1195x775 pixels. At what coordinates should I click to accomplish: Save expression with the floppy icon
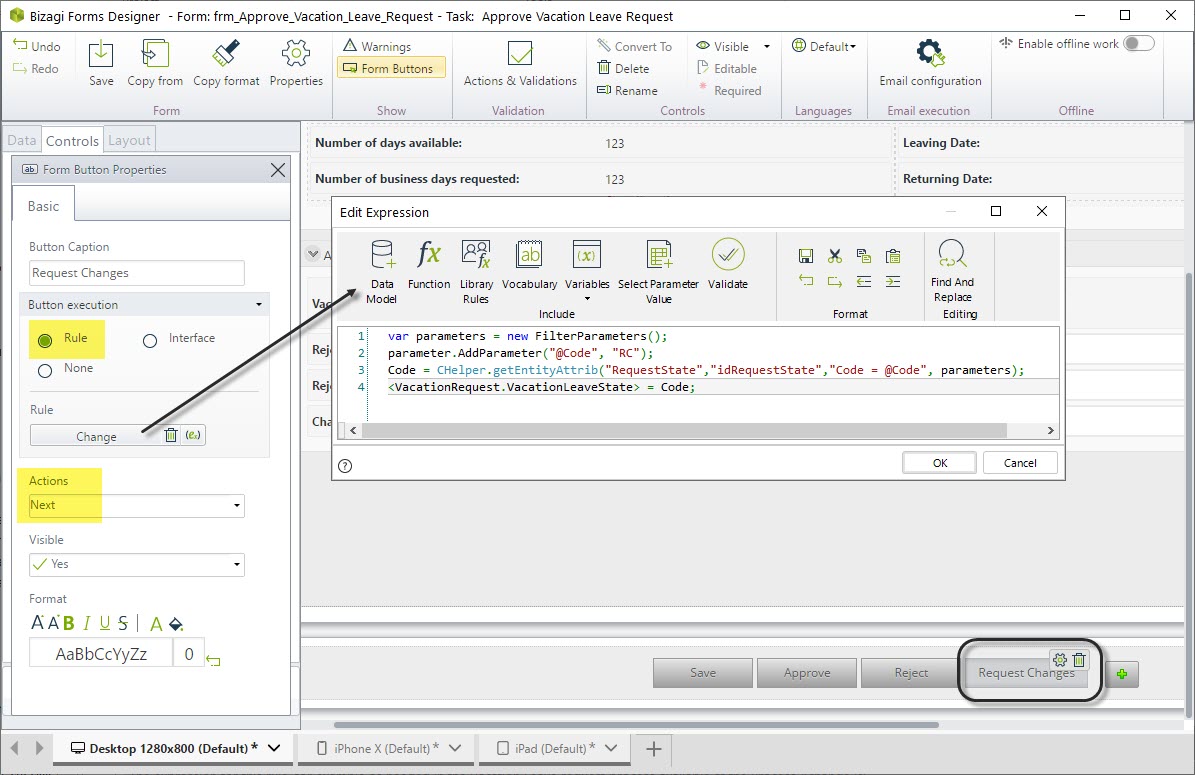click(x=806, y=256)
